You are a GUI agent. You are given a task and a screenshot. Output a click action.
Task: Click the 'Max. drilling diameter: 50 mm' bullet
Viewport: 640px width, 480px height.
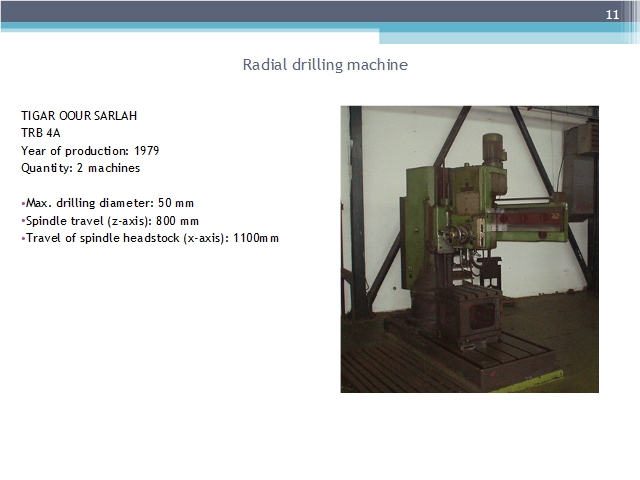click(108, 203)
